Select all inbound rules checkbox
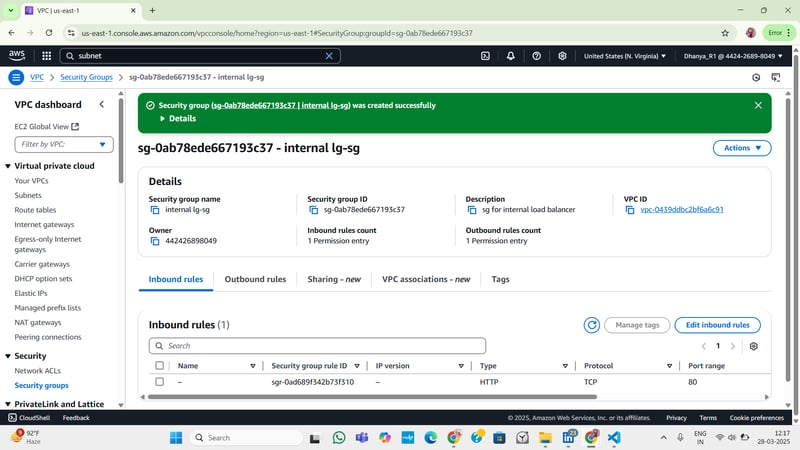 pos(160,365)
